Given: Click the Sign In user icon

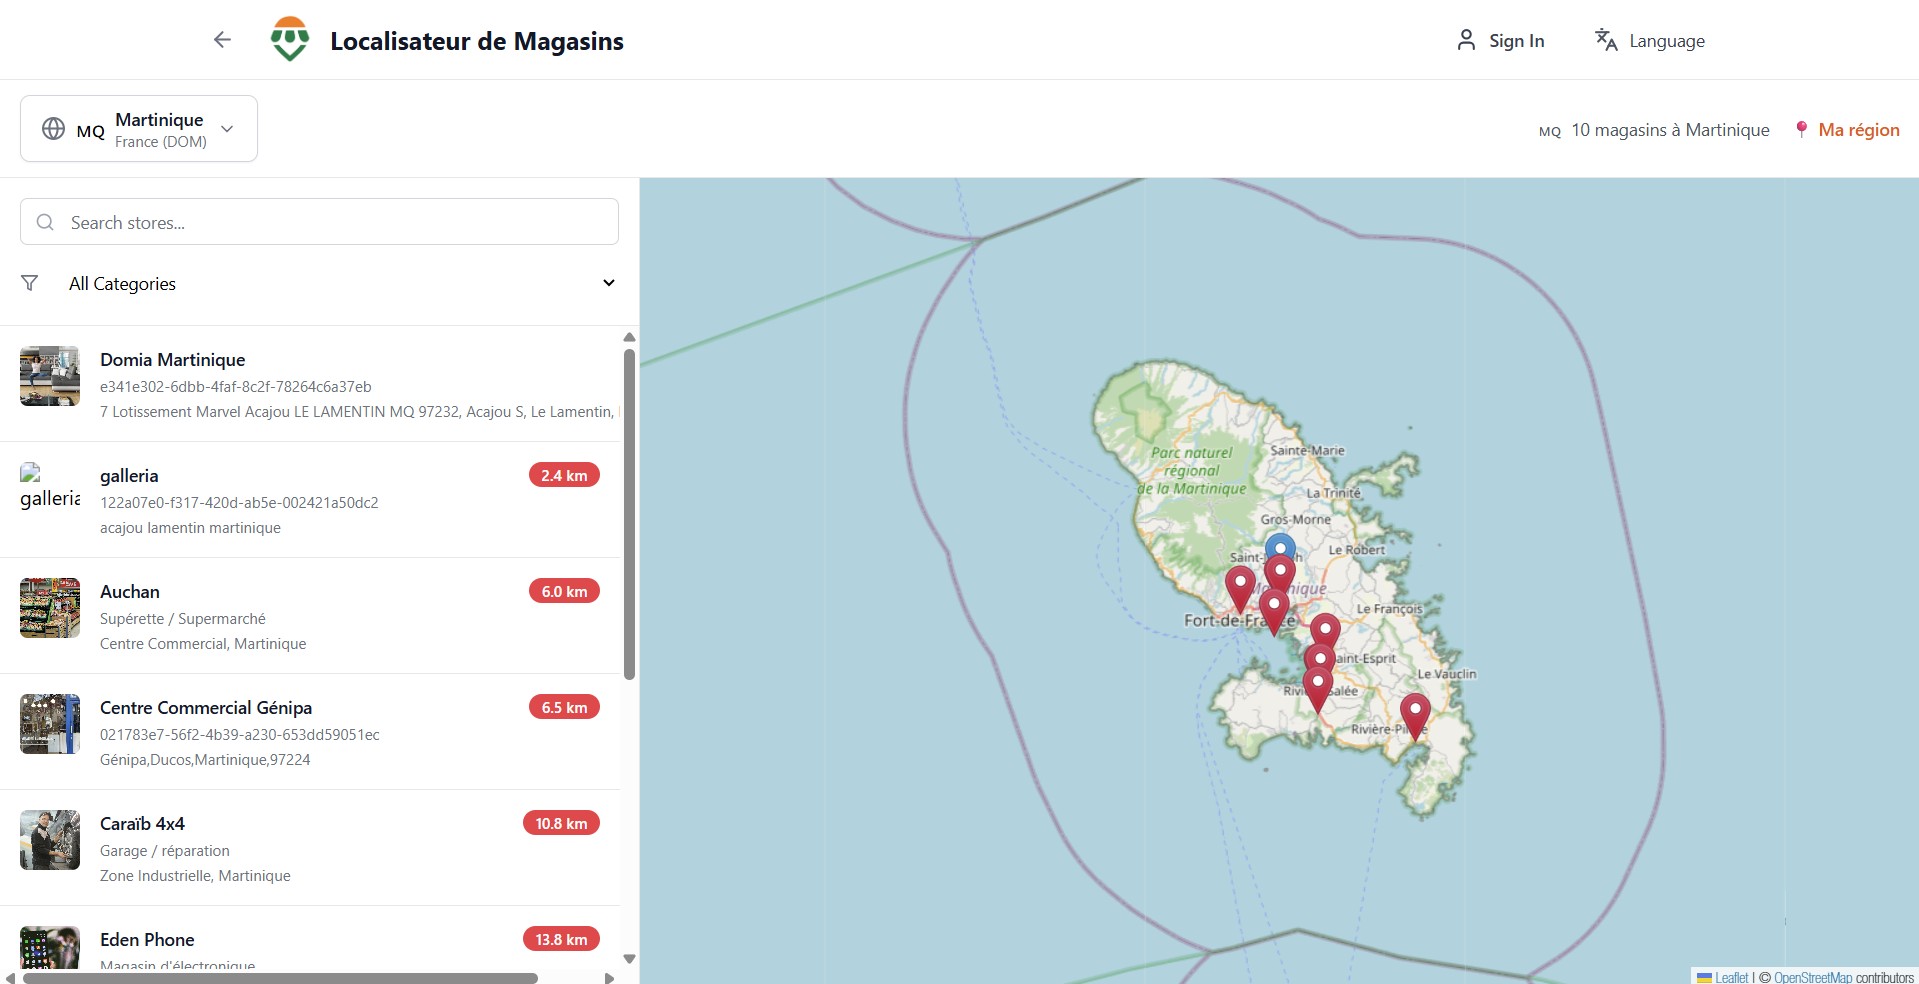Looking at the screenshot, I should coord(1466,40).
